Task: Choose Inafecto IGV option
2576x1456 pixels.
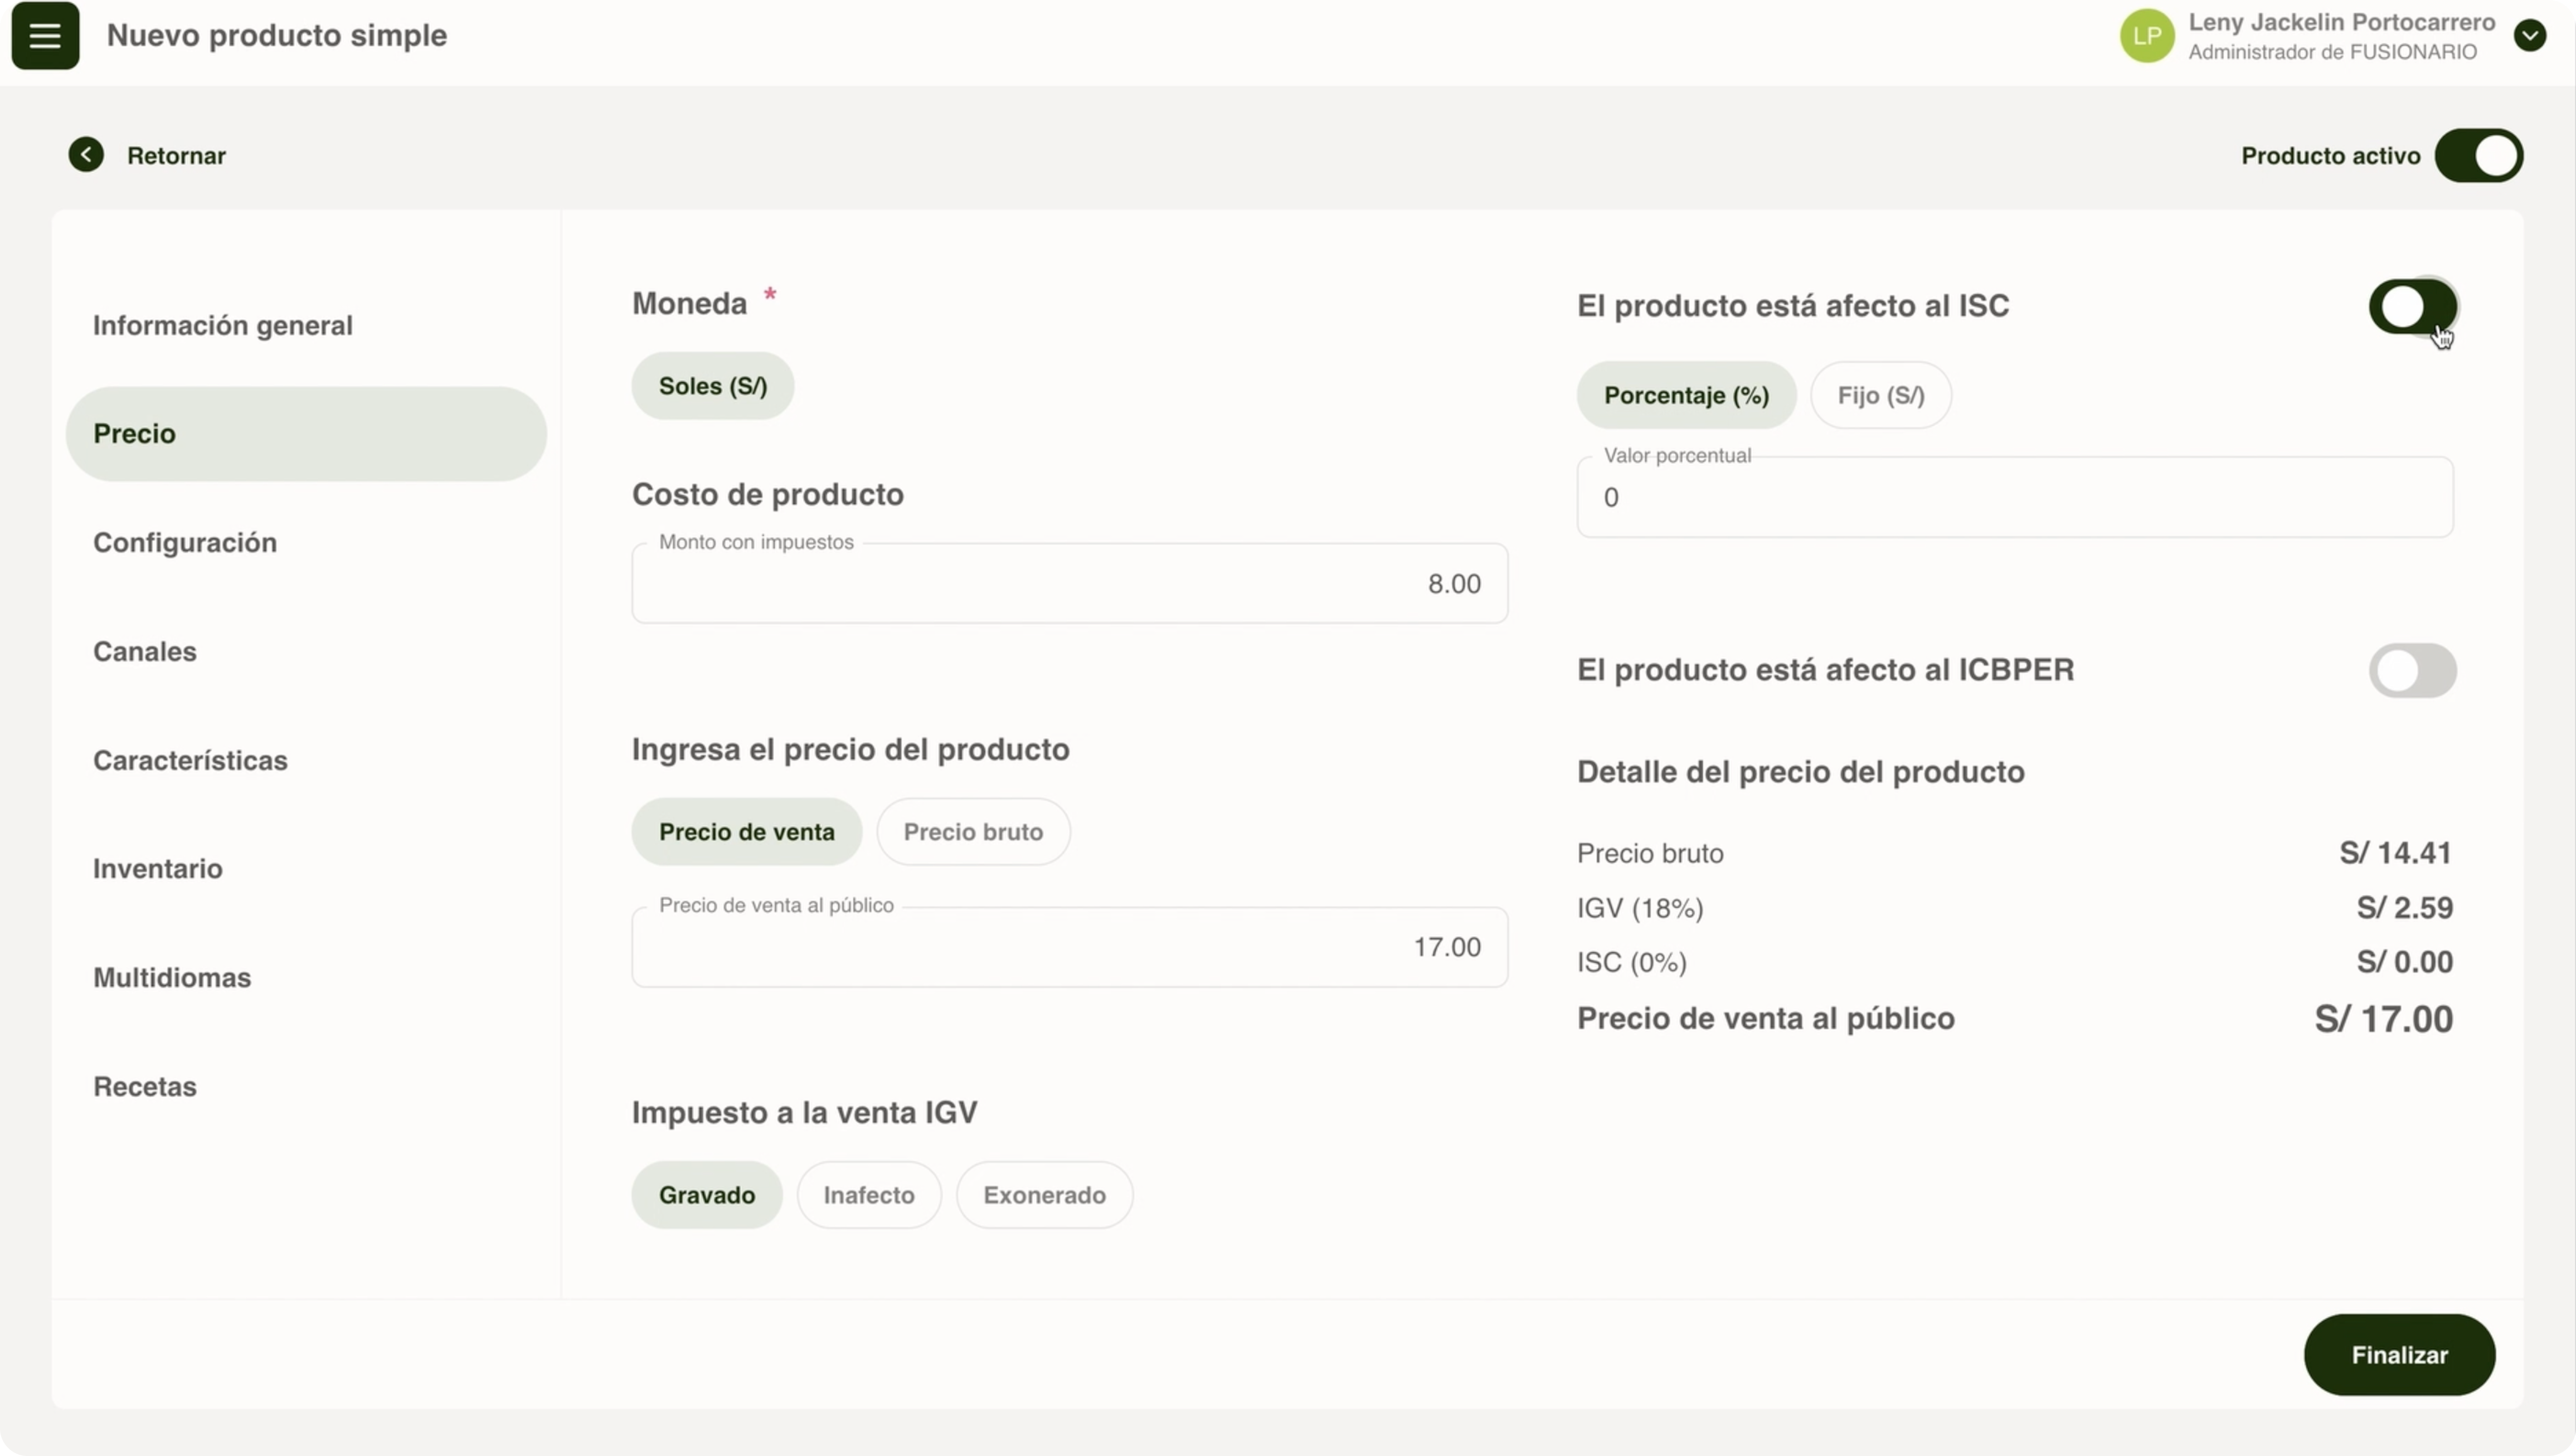Action: coord(868,1195)
